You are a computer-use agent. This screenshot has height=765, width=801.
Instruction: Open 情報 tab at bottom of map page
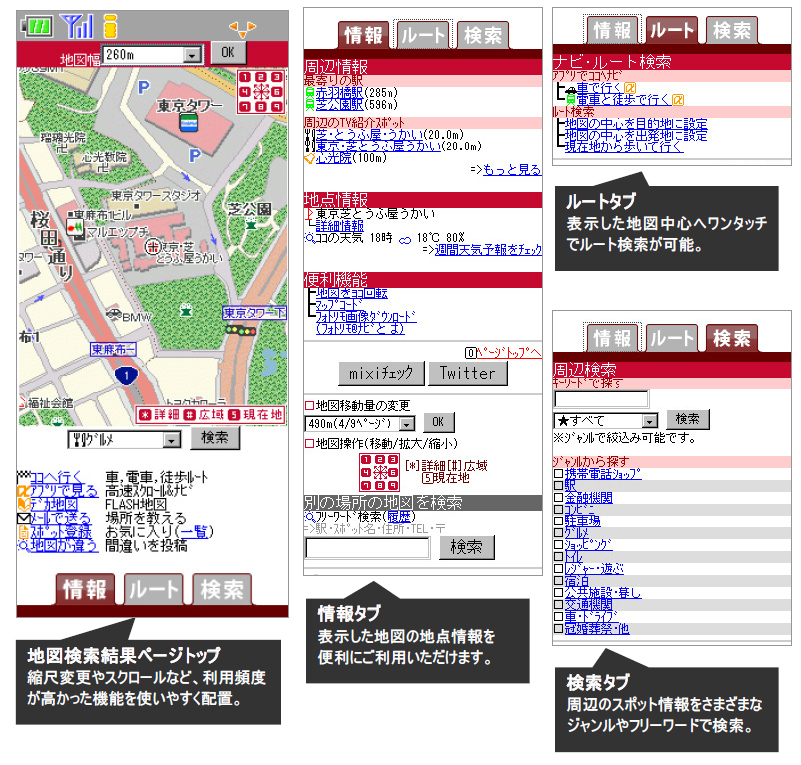[85, 589]
